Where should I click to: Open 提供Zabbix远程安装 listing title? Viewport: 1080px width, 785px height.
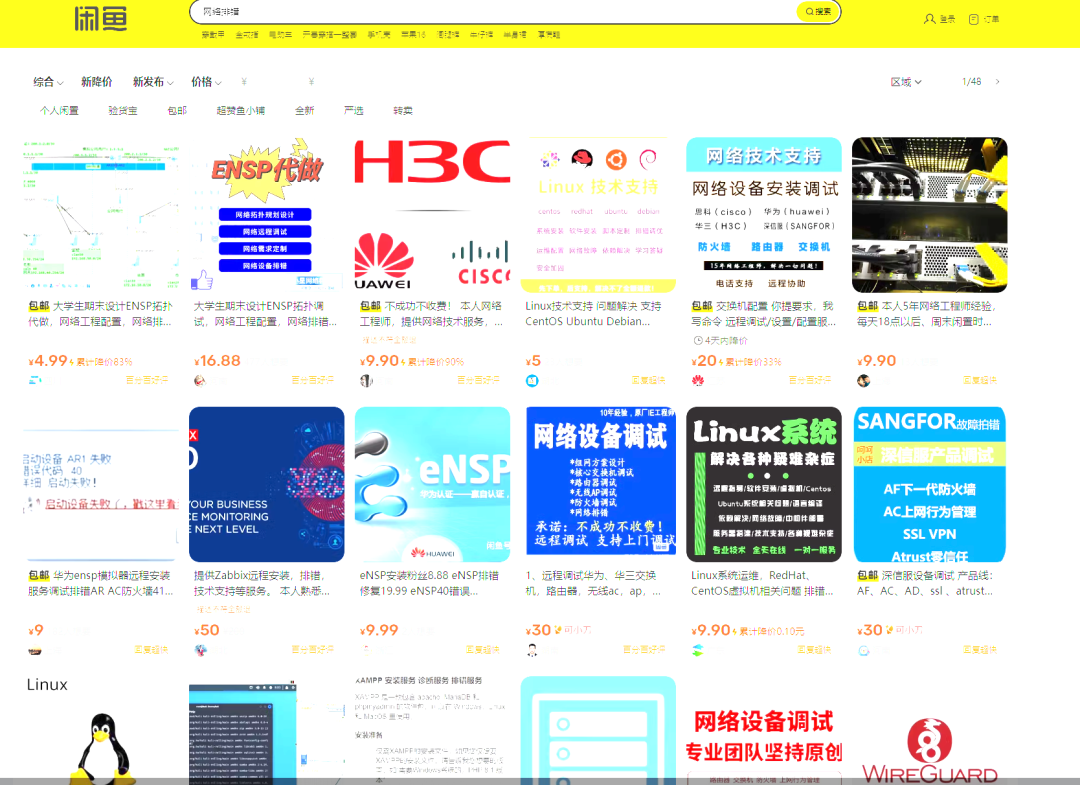[262, 583]
